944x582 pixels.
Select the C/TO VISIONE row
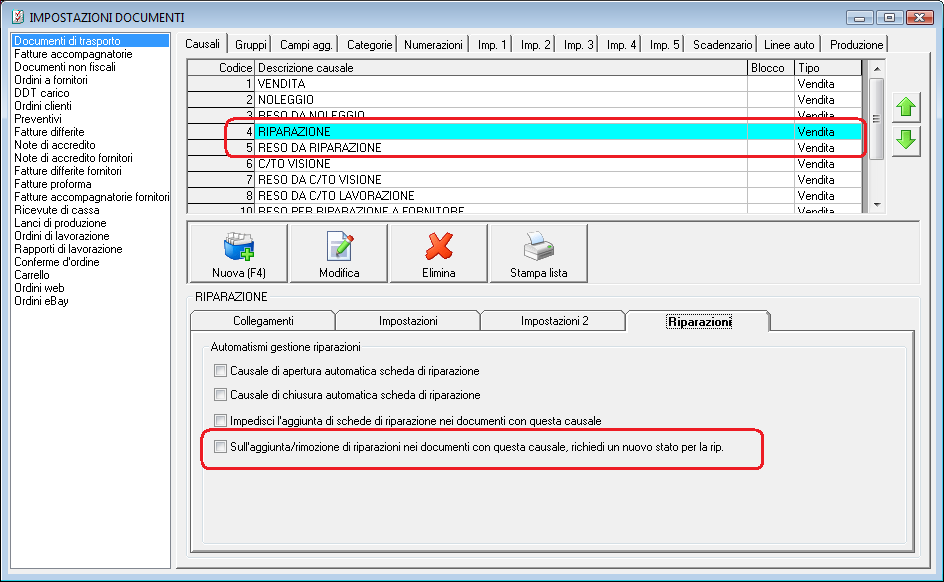(x=525, y=164)
